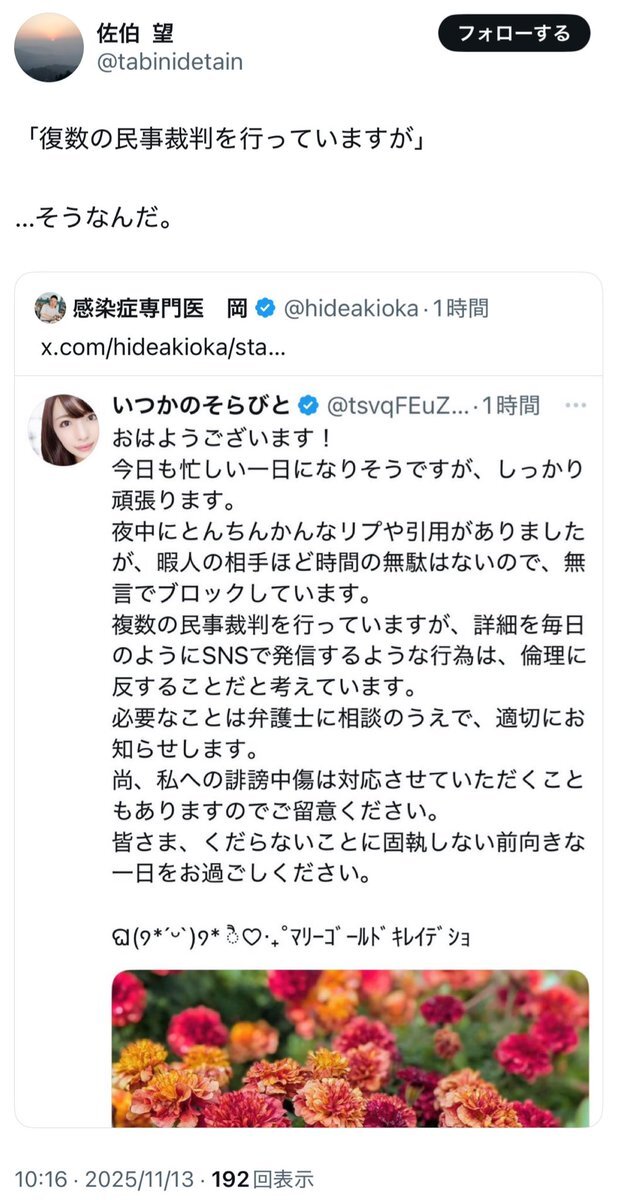Open the three-dot more menu

point(575,405)
